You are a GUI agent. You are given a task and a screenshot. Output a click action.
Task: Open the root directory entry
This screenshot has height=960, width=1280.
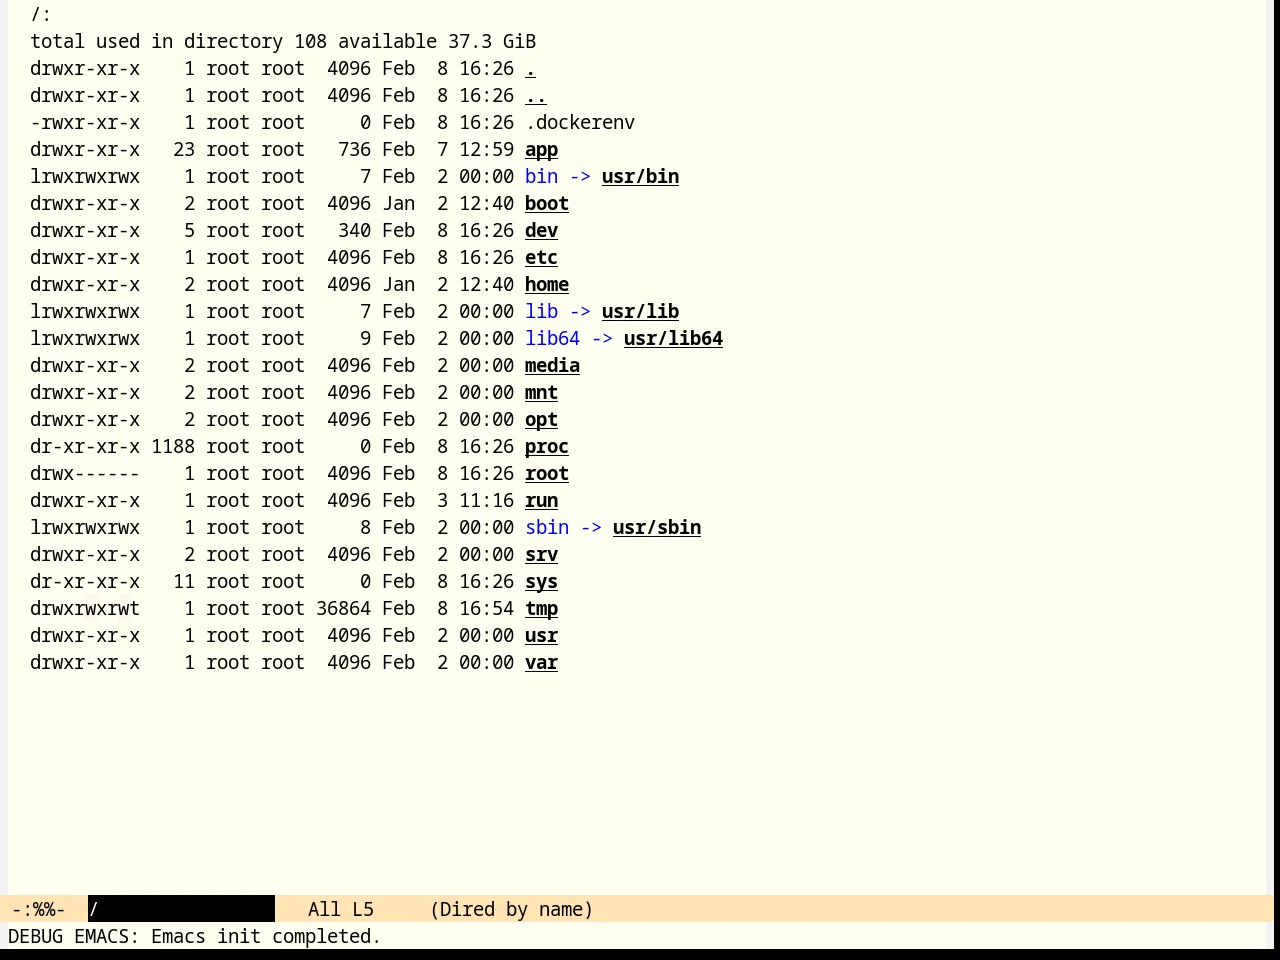[547, 474]
